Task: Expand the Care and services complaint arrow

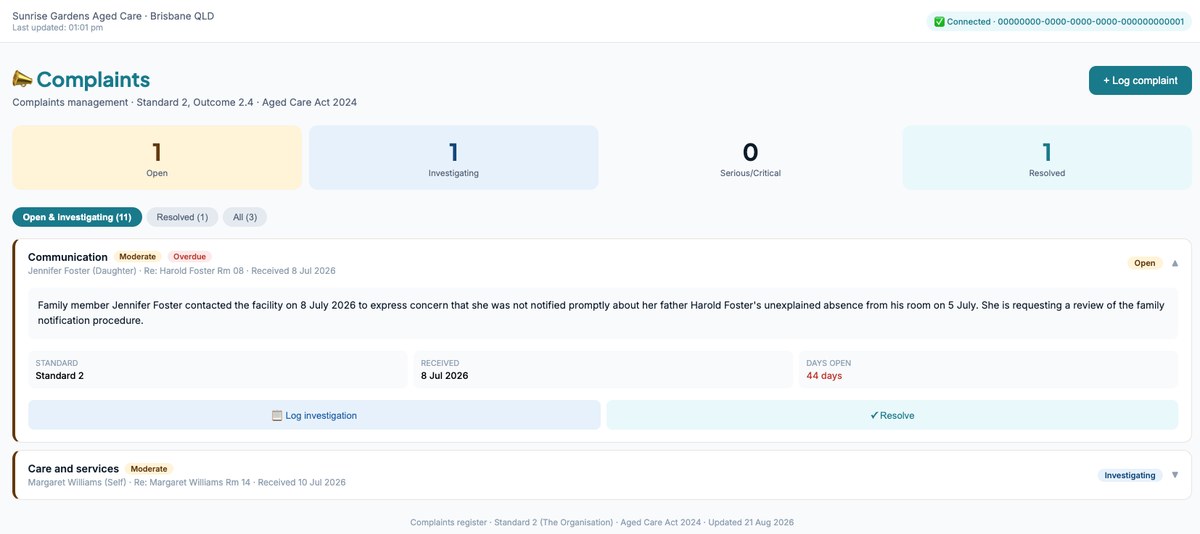Action: coord(1175,475)
